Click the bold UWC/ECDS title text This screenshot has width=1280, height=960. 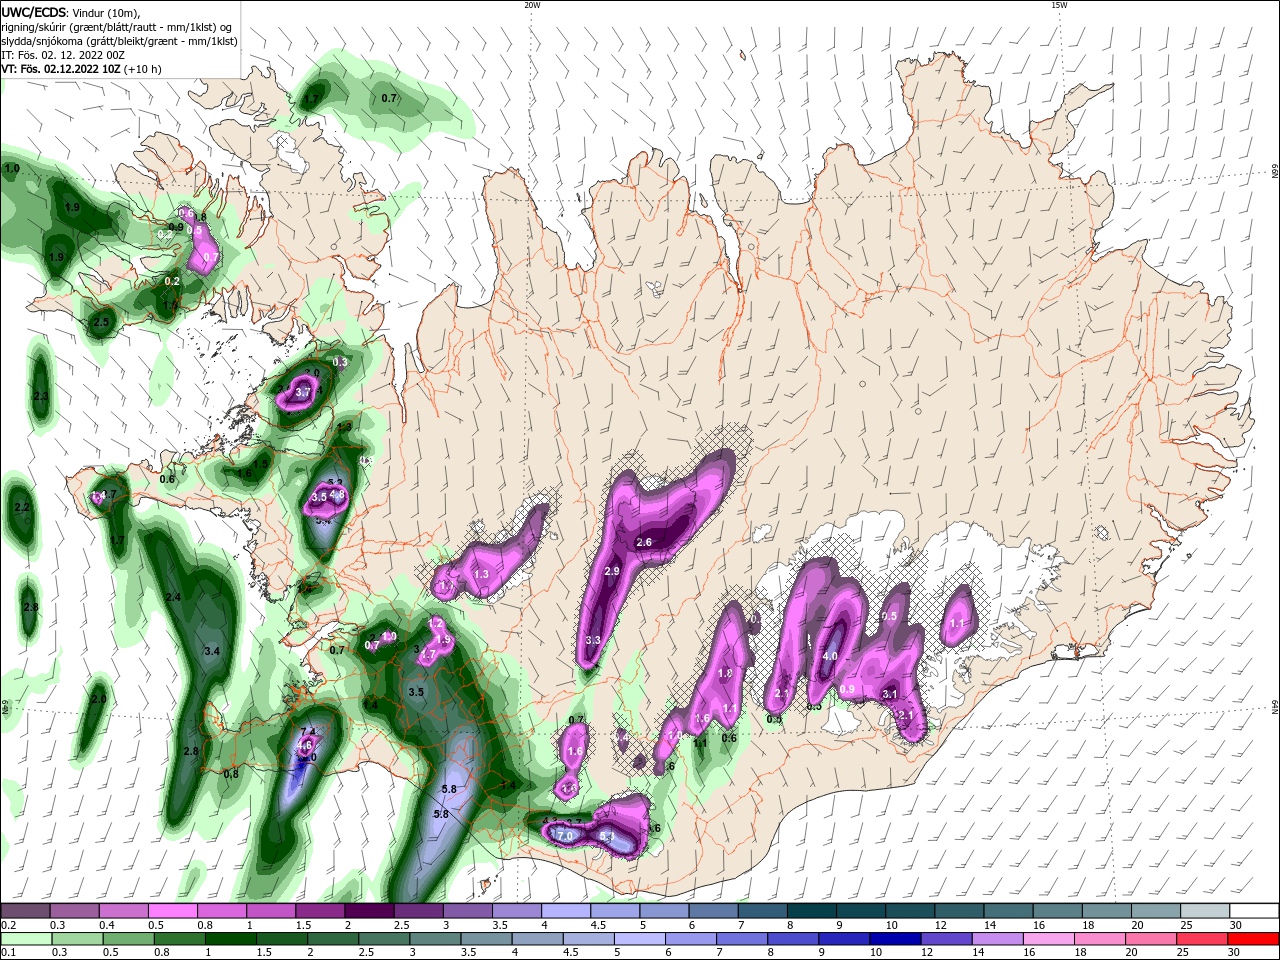[x=34, y=12]
